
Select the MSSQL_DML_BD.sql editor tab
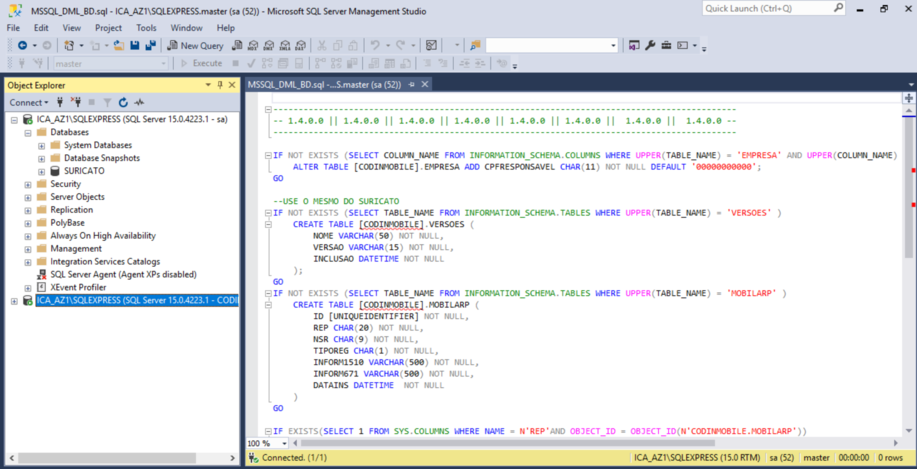[325, 85]
